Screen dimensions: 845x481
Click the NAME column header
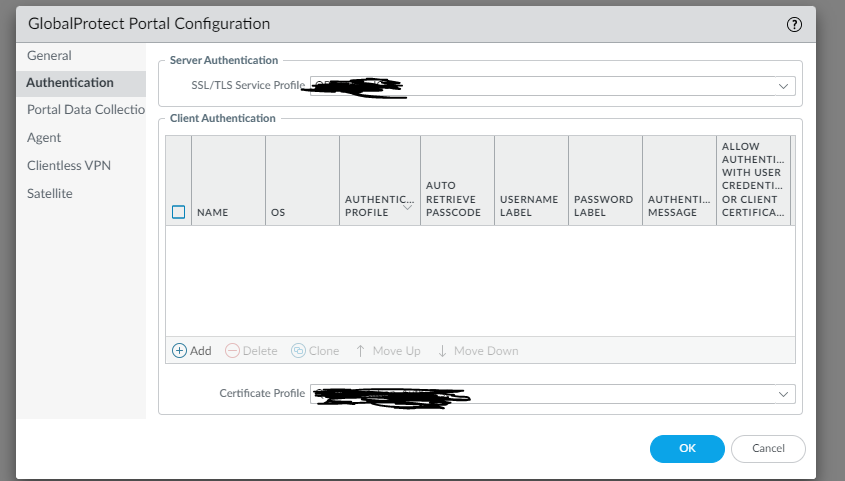pos(228,181)
